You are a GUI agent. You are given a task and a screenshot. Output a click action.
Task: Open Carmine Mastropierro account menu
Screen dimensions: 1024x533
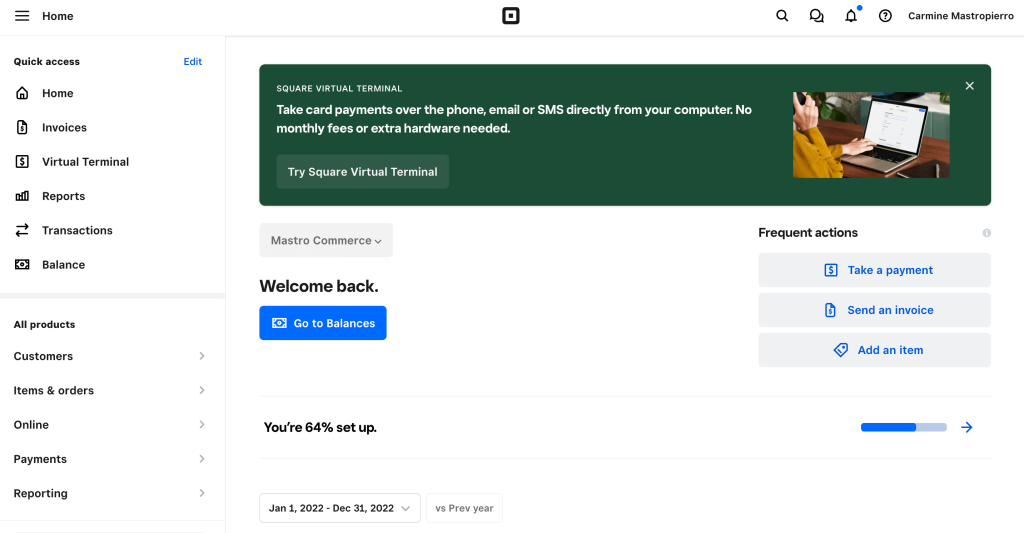[x=961, y=16]
